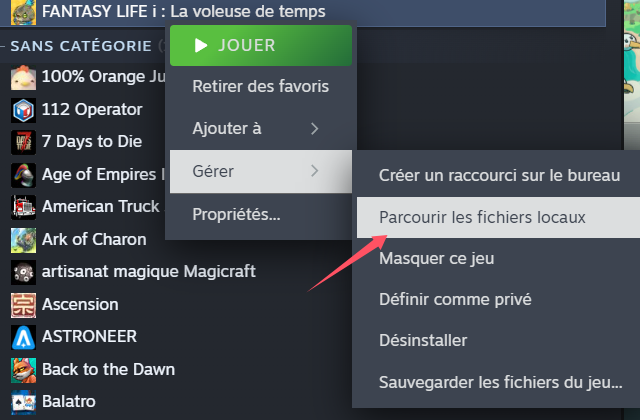Image resolution: width=640 pixels, height=420 pixels.
Task: Click the Age of Empires helmet icon
Action: pyautogui.click(x=23, y=175)
